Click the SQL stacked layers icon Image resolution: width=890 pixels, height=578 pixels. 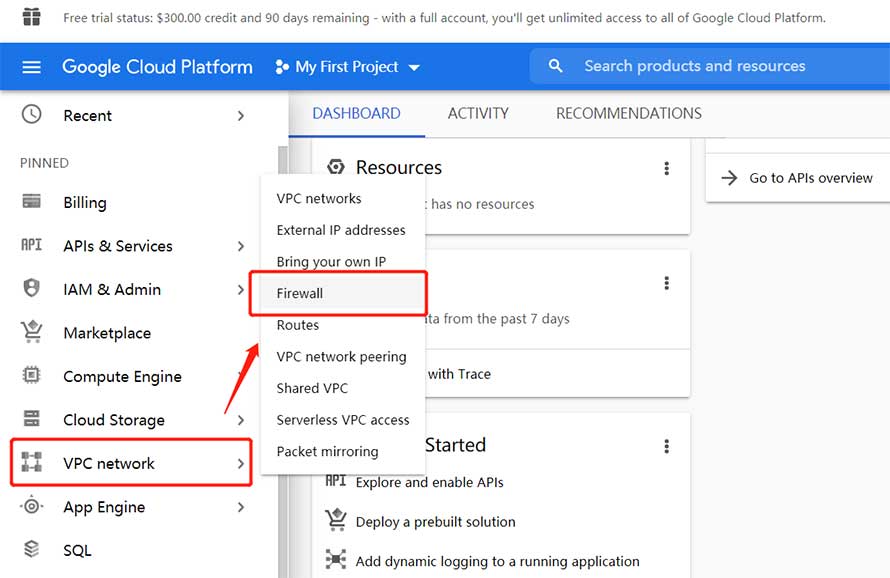click(x=32, y=549)
